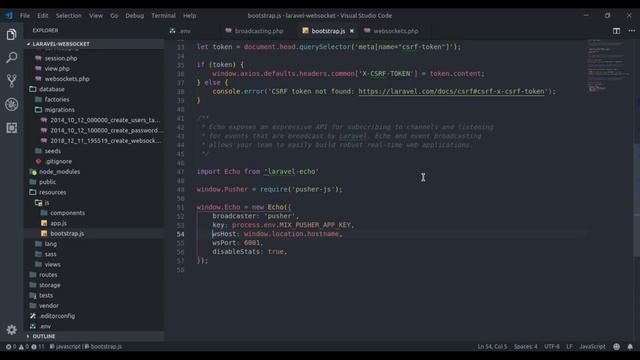Image resolution: width=640 pixels, height=360 pixels.
Task: Open the Edit menu
Action: click(x=43, y=16)
